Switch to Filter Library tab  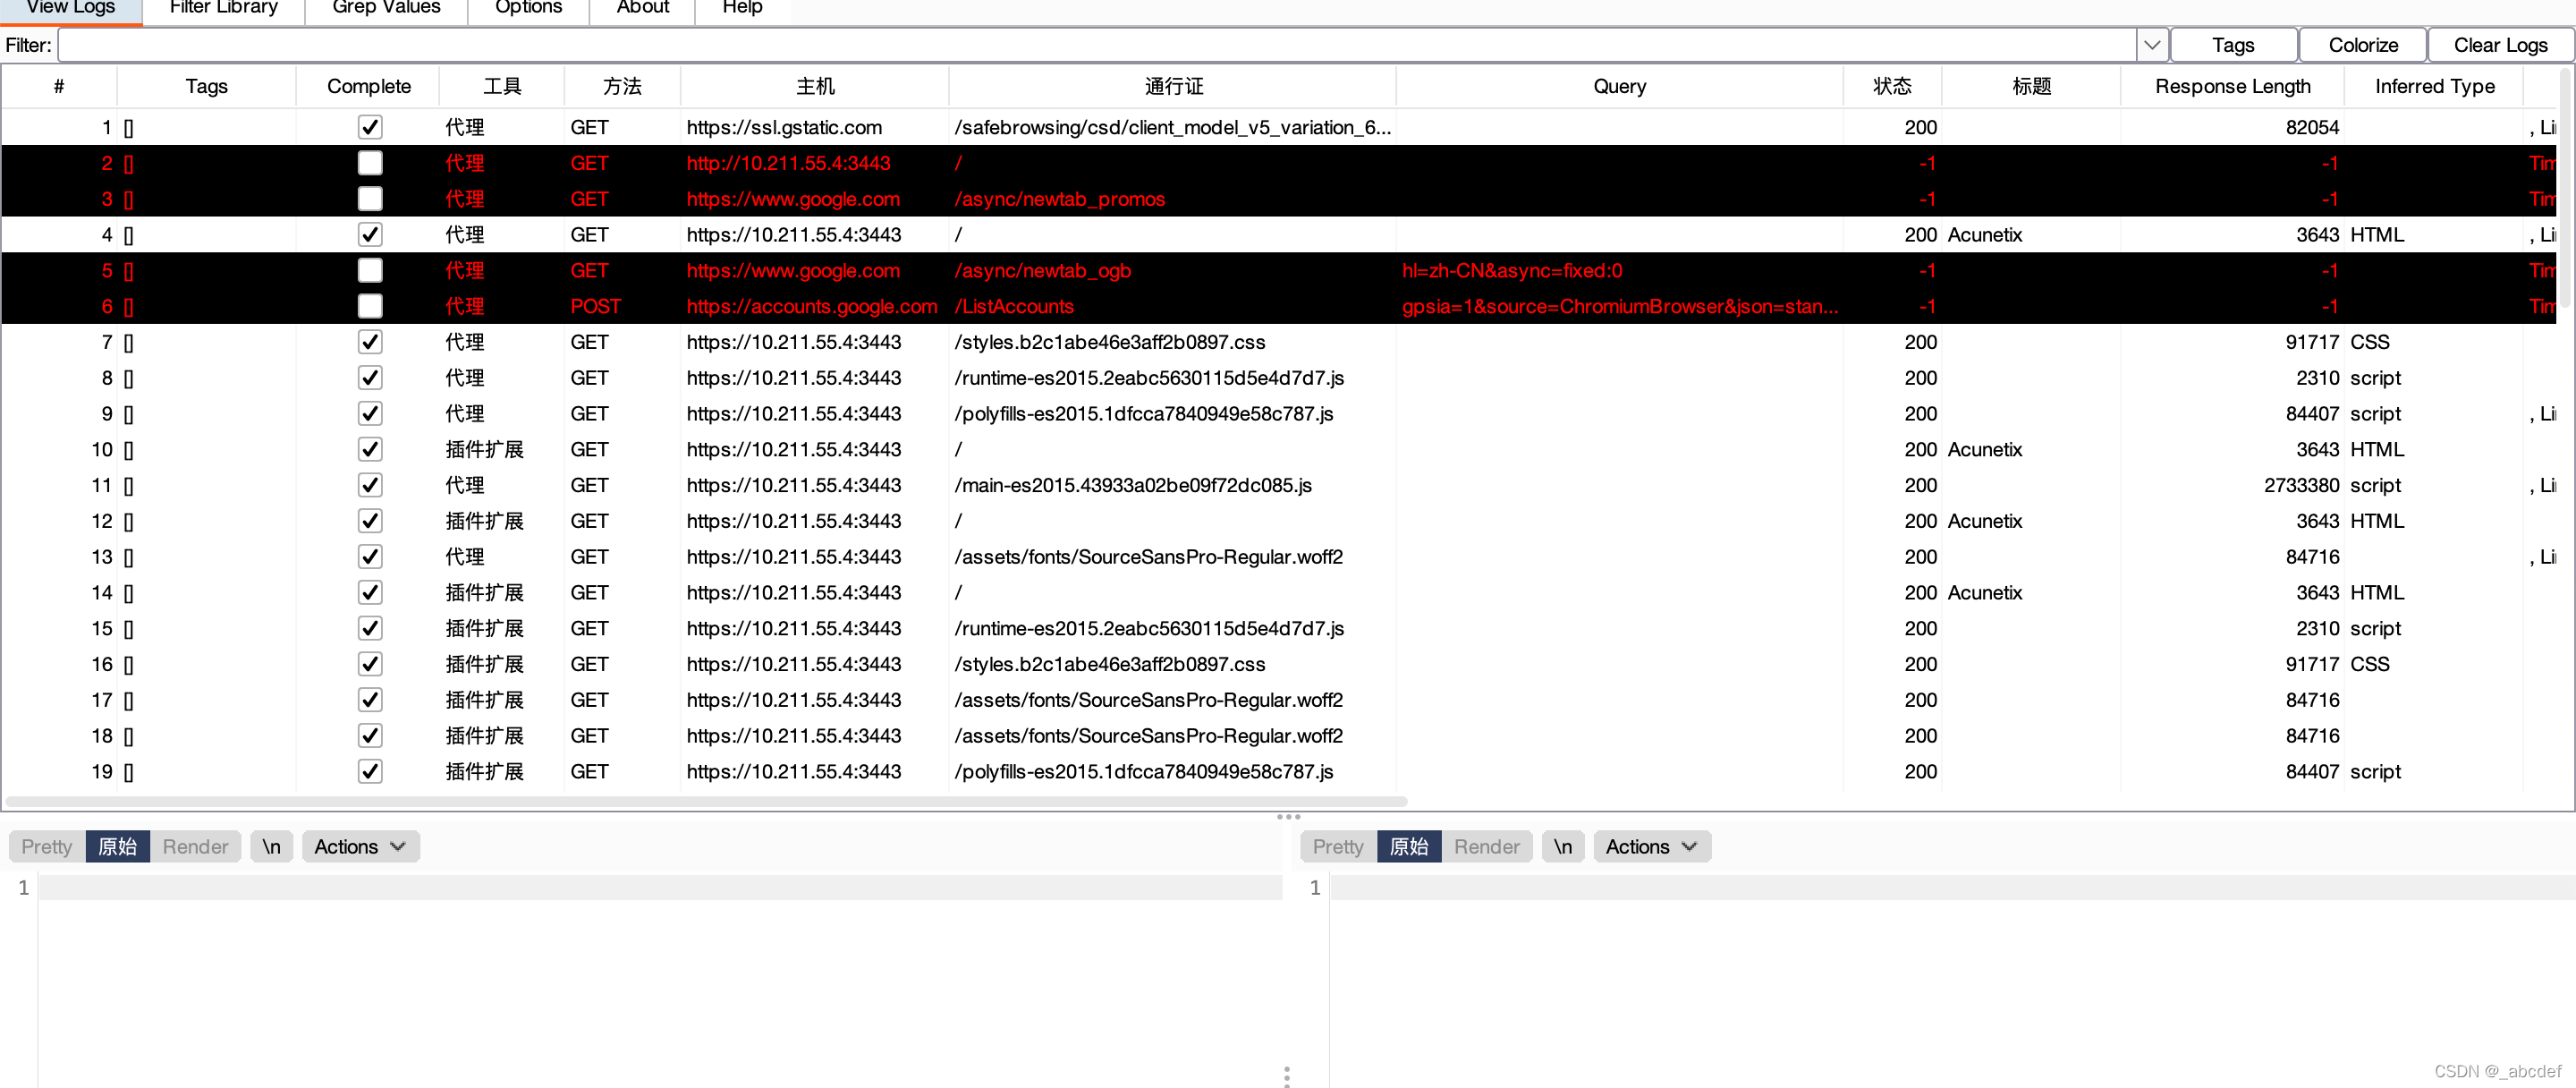click(x=224, y=8)
